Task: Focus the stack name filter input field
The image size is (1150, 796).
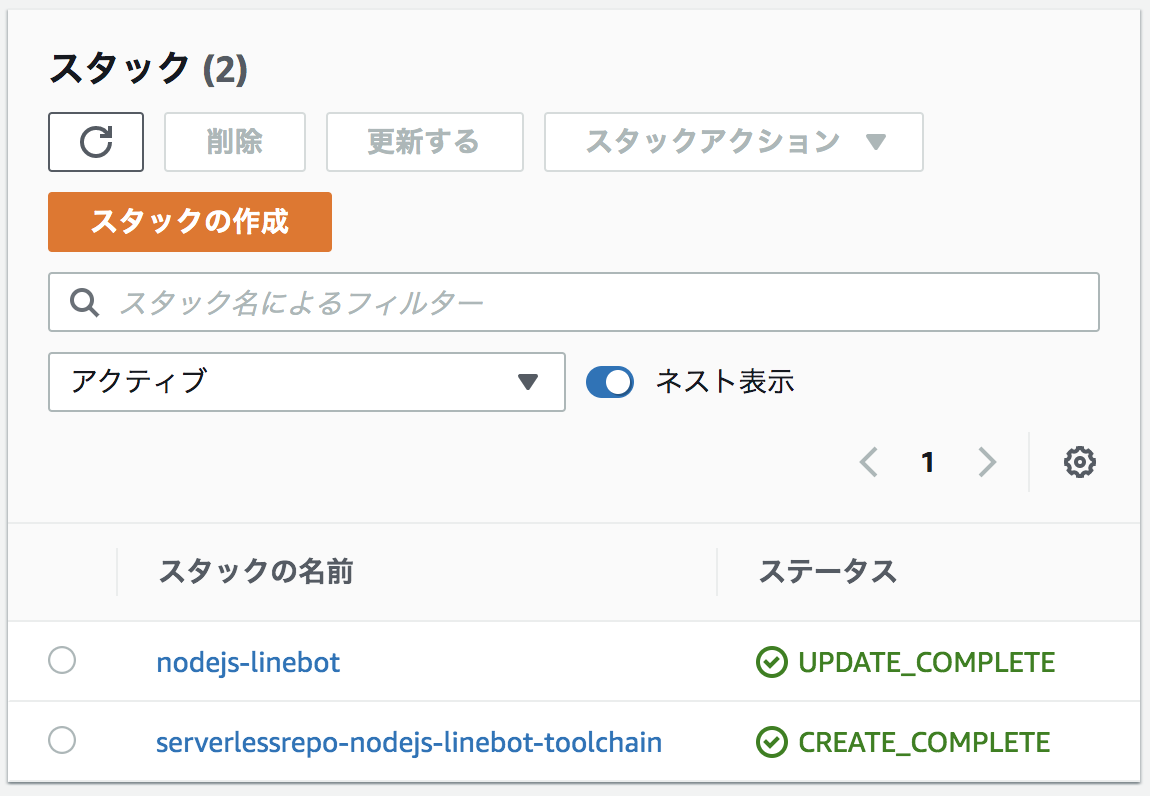Action: click(x=600, y=302)
